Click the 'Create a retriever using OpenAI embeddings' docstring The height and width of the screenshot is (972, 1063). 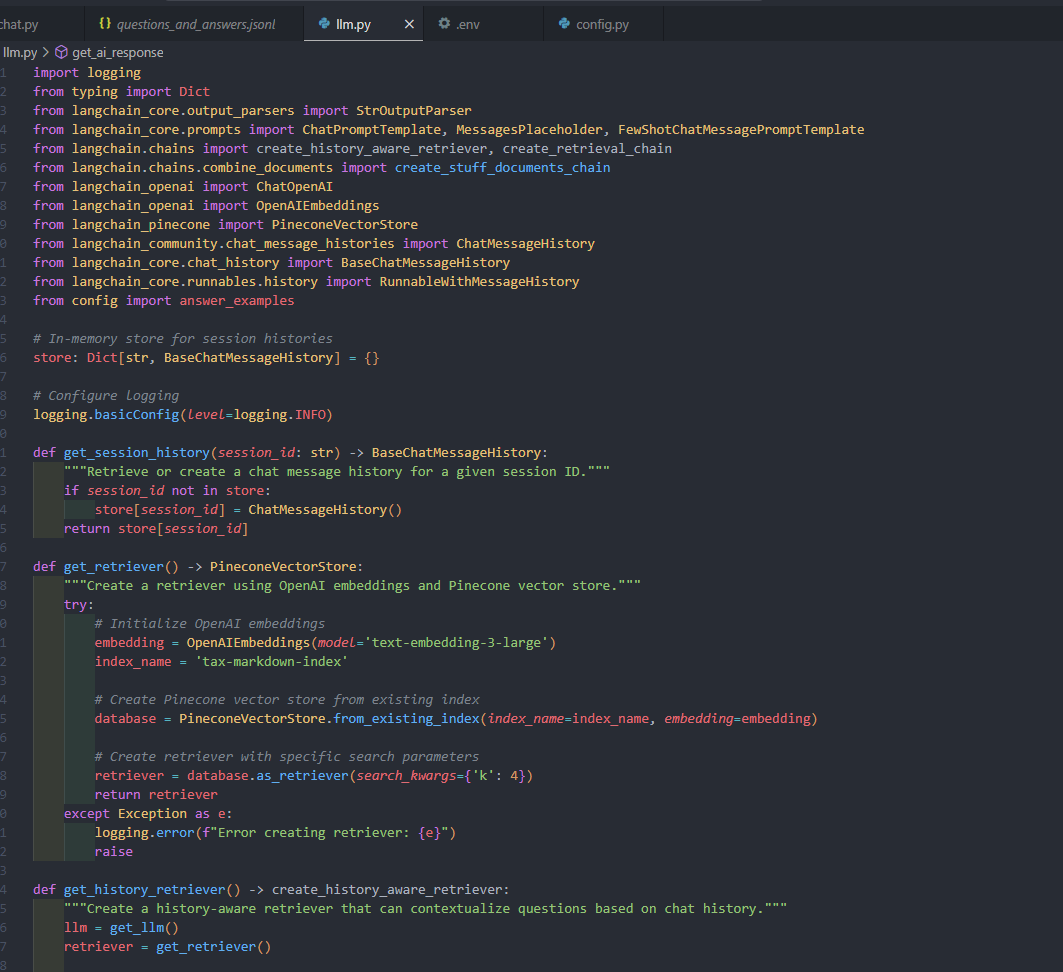tap(353, 585)
